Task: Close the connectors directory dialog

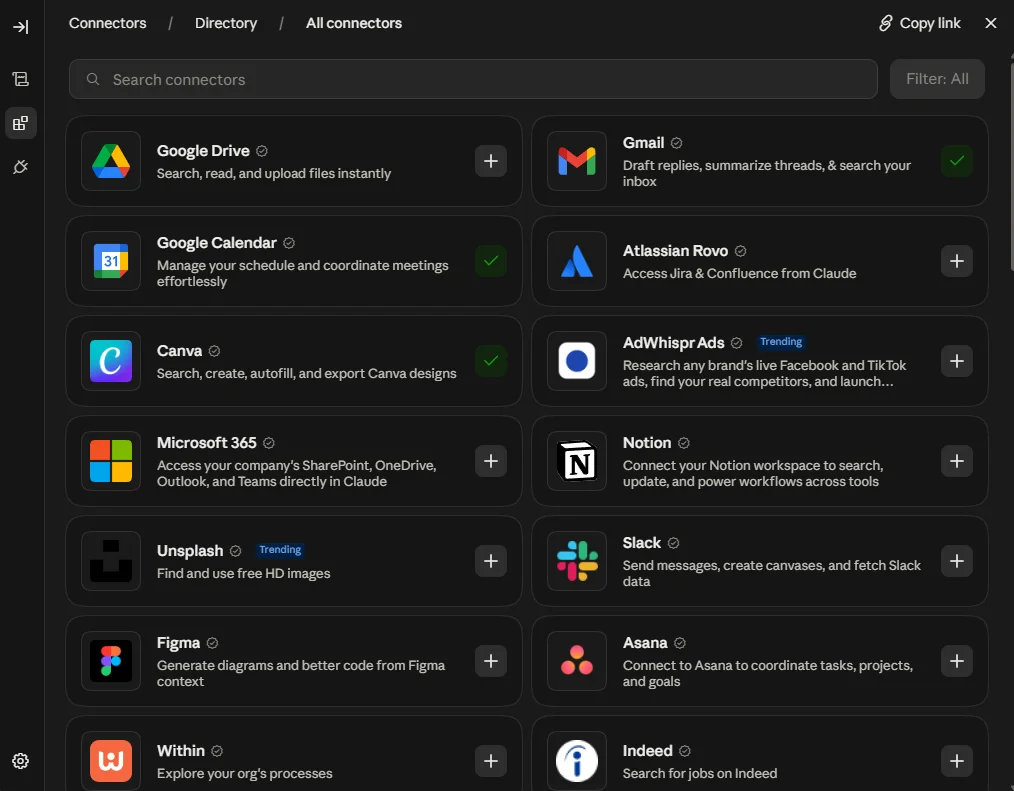Action: (991, 23)
